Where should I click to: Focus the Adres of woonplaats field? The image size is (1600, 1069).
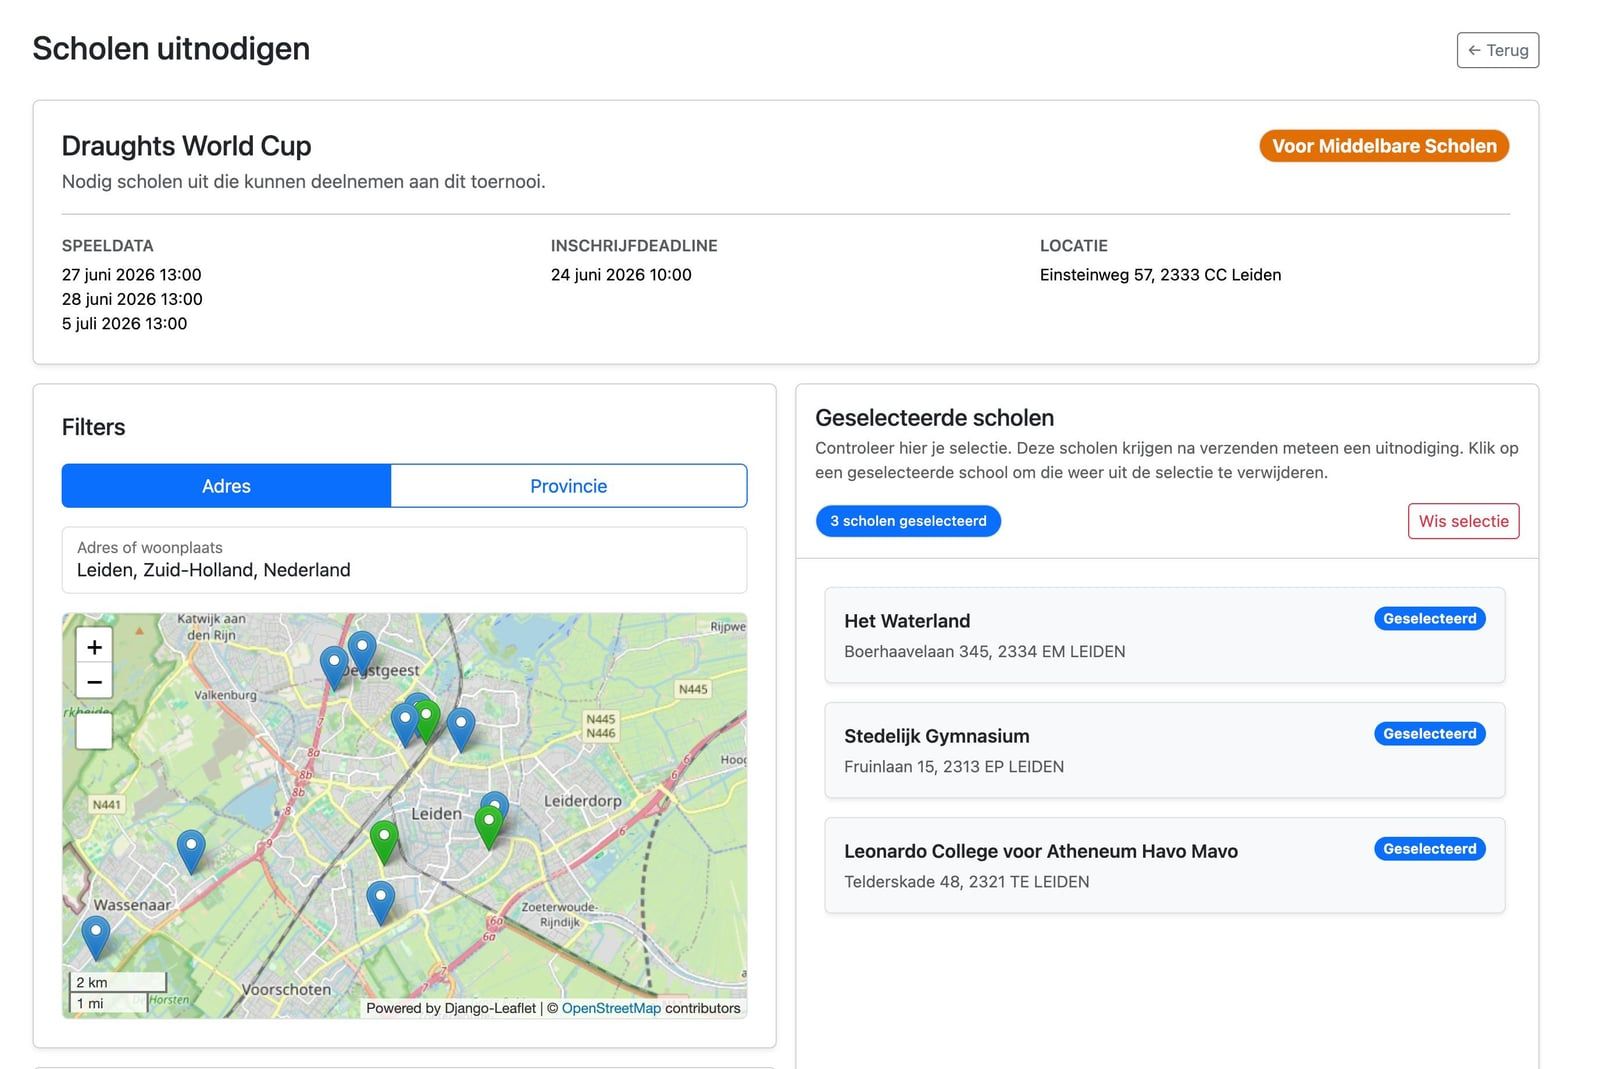[404, 560]
